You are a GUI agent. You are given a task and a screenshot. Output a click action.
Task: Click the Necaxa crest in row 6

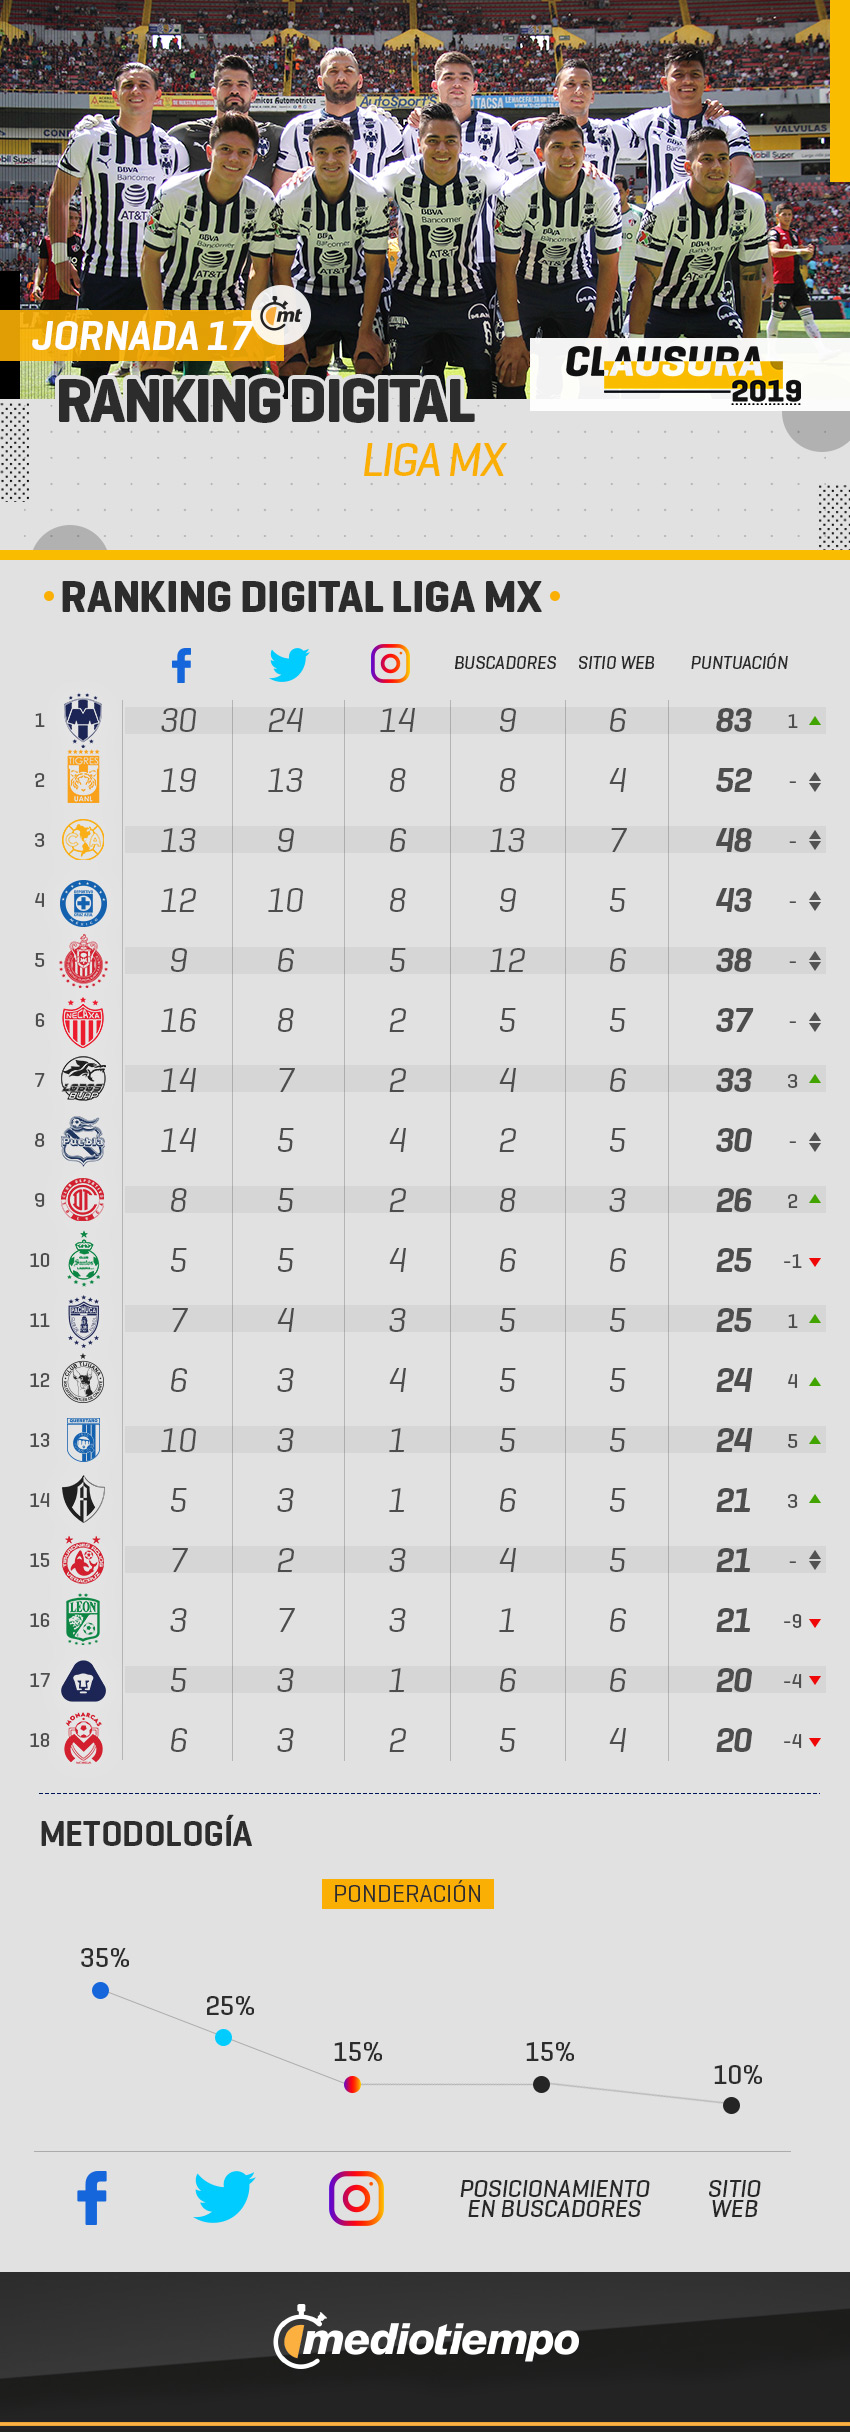[x=83, y=1022]
